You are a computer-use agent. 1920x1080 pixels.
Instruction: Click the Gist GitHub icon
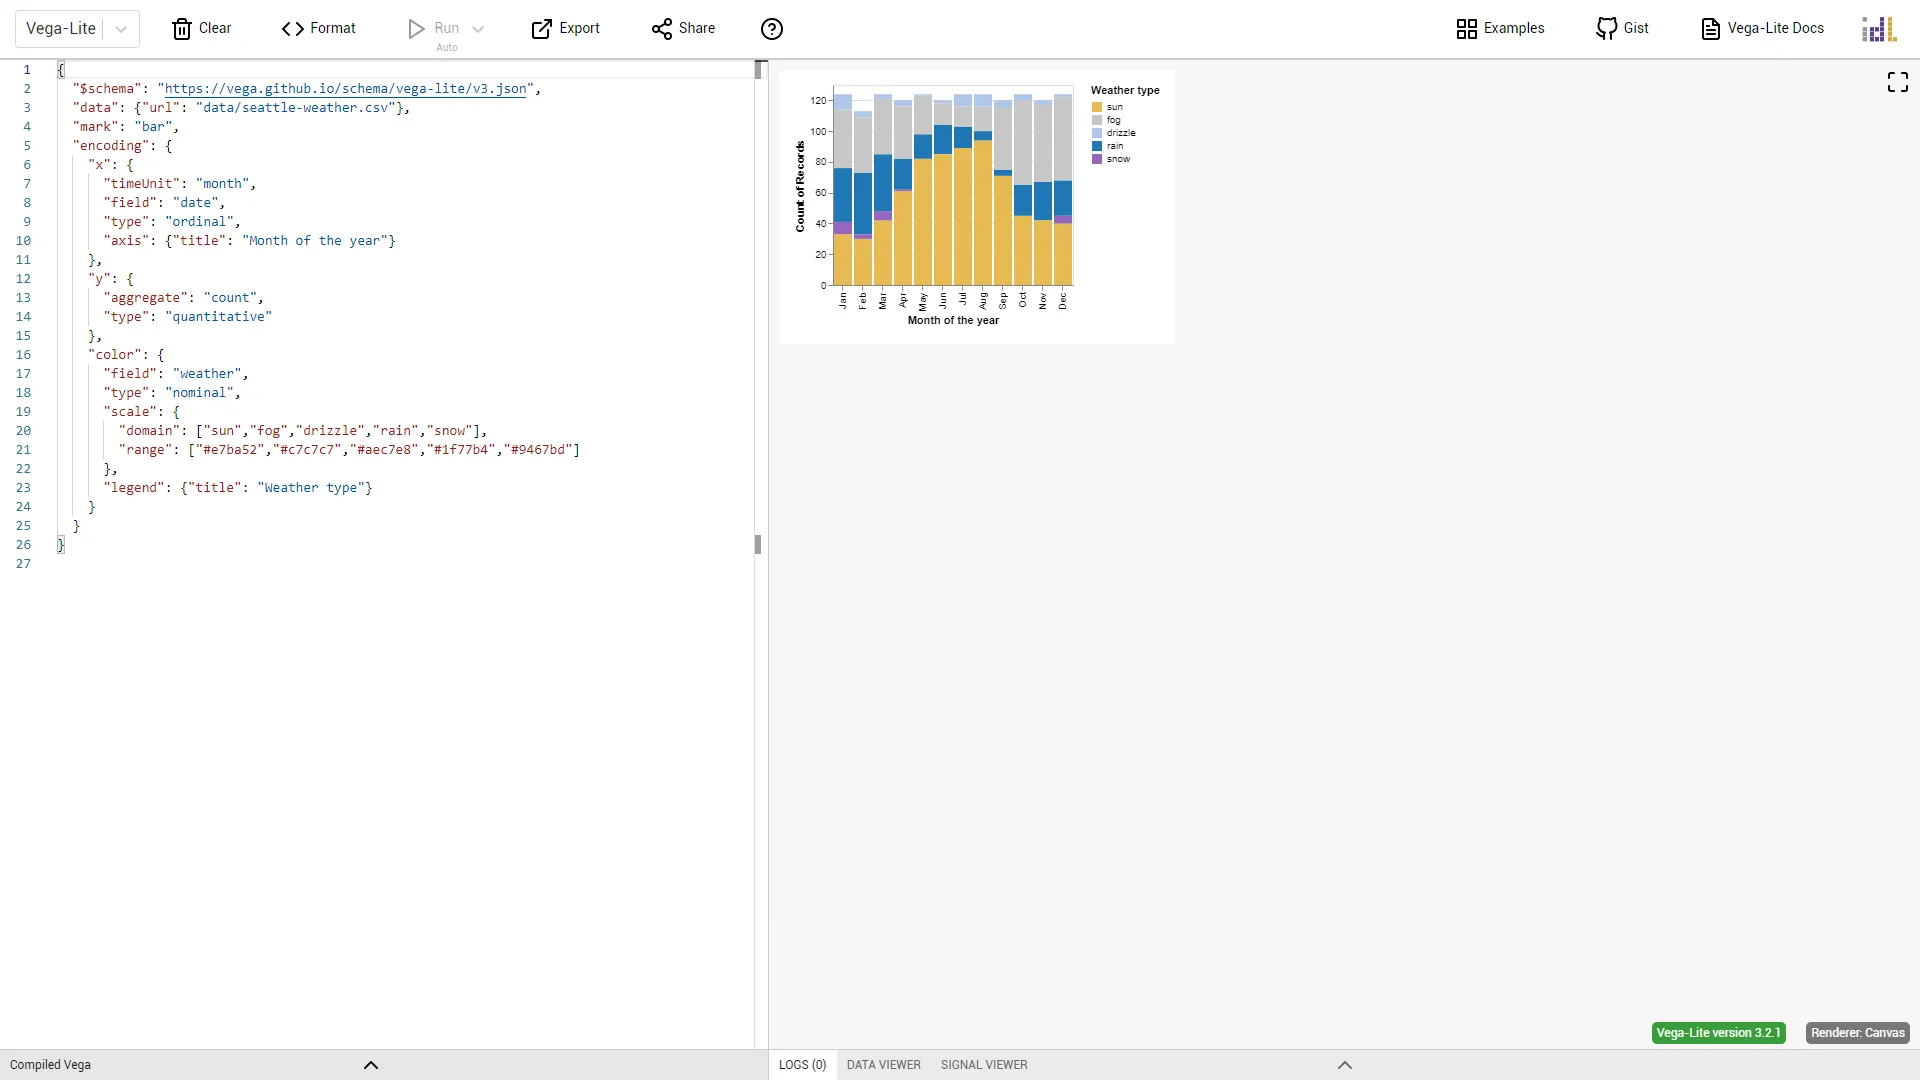(x=1606, y=29)
